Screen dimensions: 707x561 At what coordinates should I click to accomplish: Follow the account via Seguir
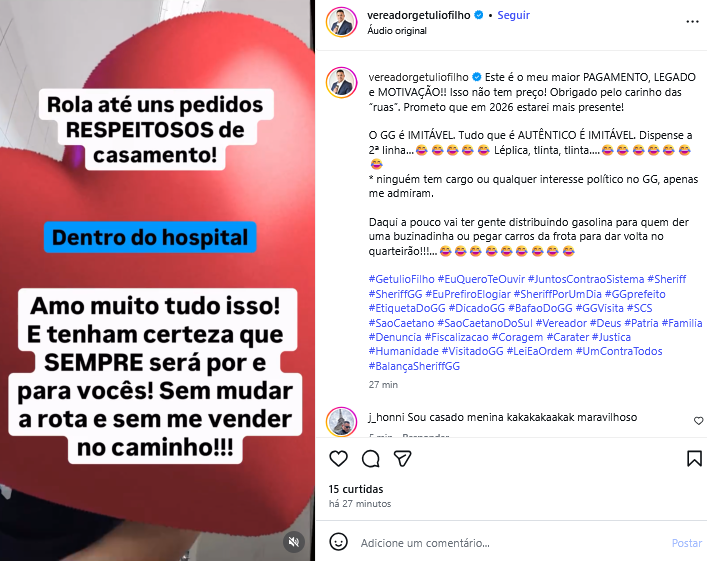tap(513, 15)
